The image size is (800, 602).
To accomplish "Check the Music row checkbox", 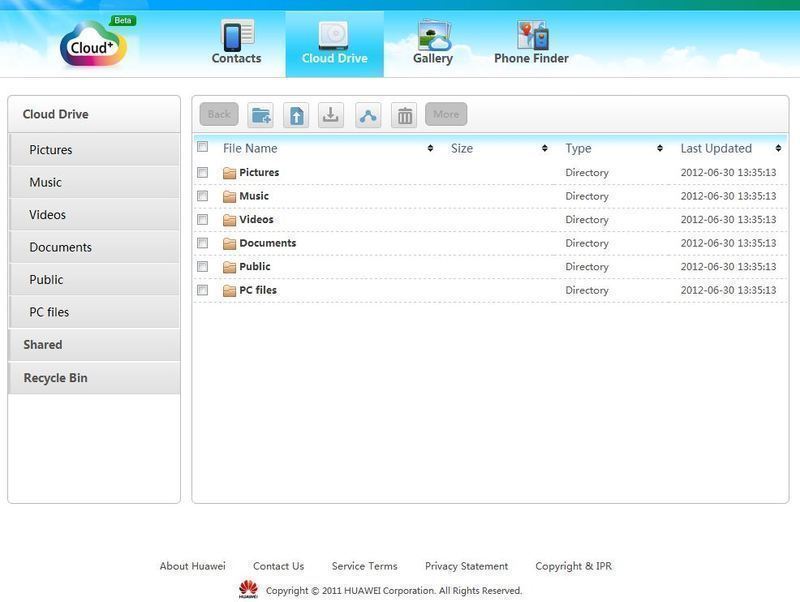I will (203, 196).
